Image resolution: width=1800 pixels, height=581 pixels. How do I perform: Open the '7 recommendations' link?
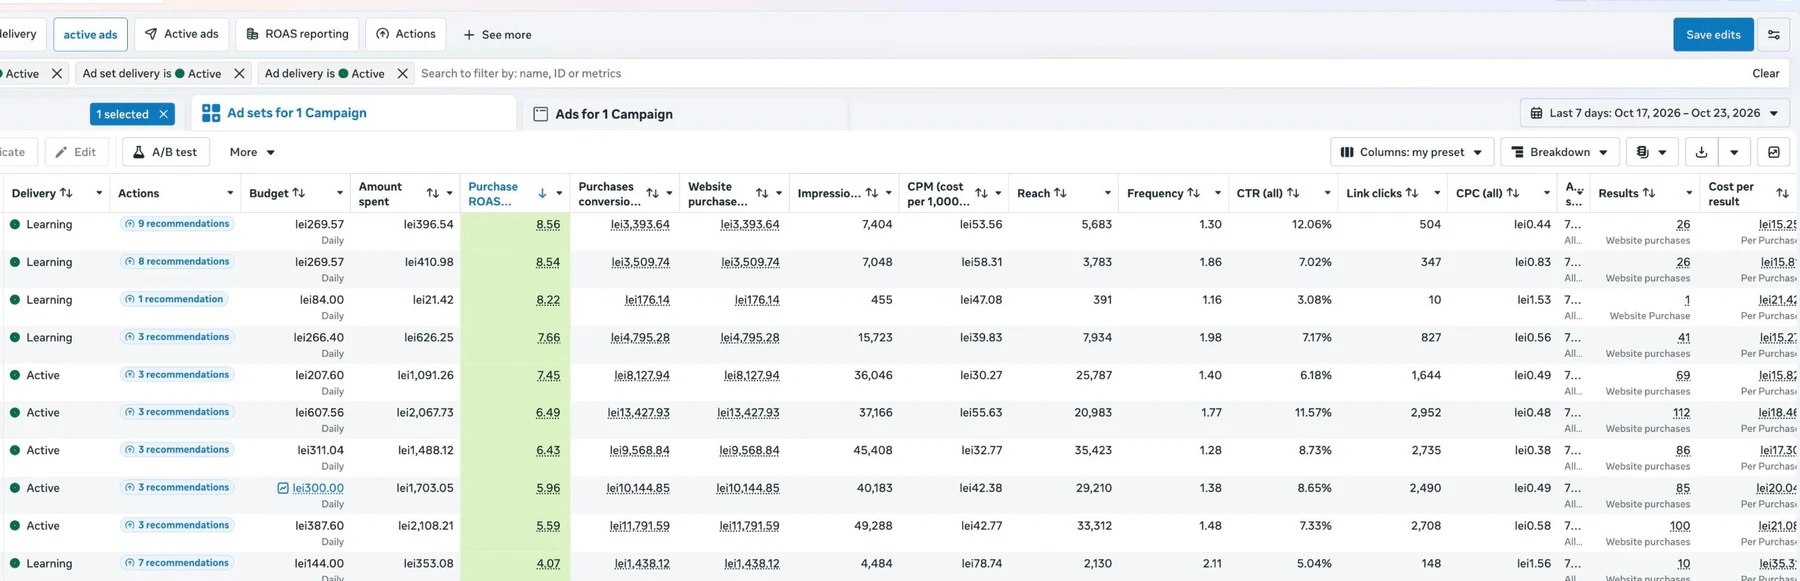click(x=177, y=563)
